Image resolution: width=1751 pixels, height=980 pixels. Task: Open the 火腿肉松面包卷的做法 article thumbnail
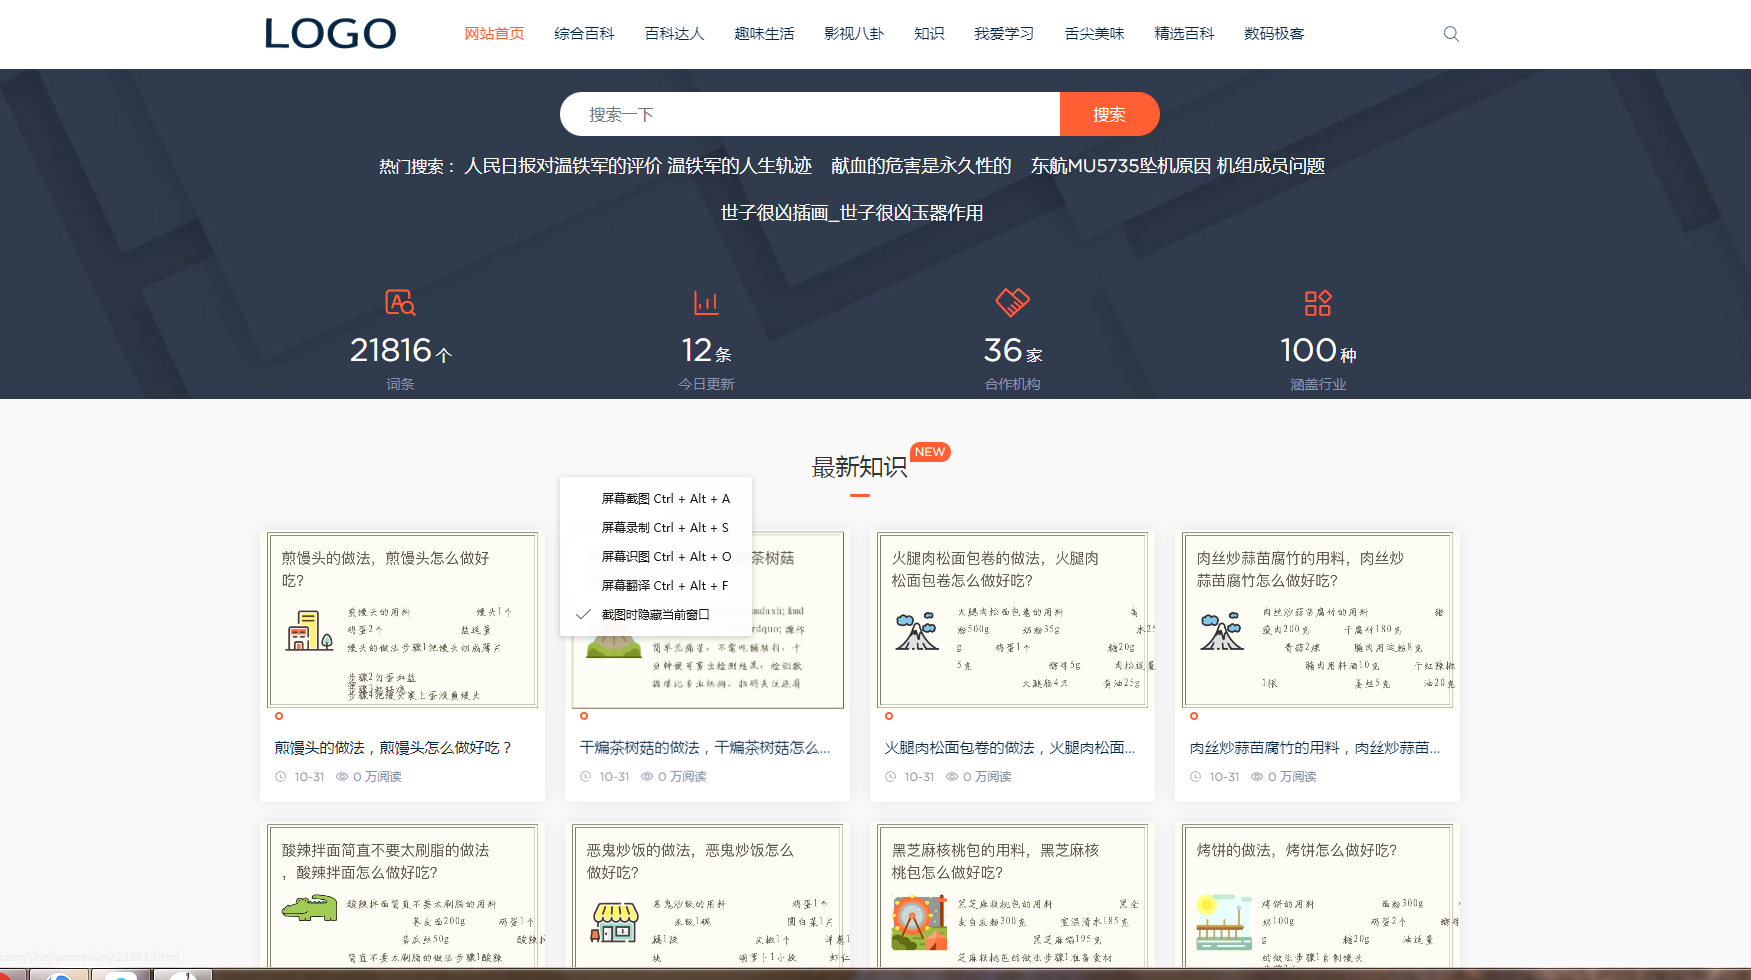1012,620
